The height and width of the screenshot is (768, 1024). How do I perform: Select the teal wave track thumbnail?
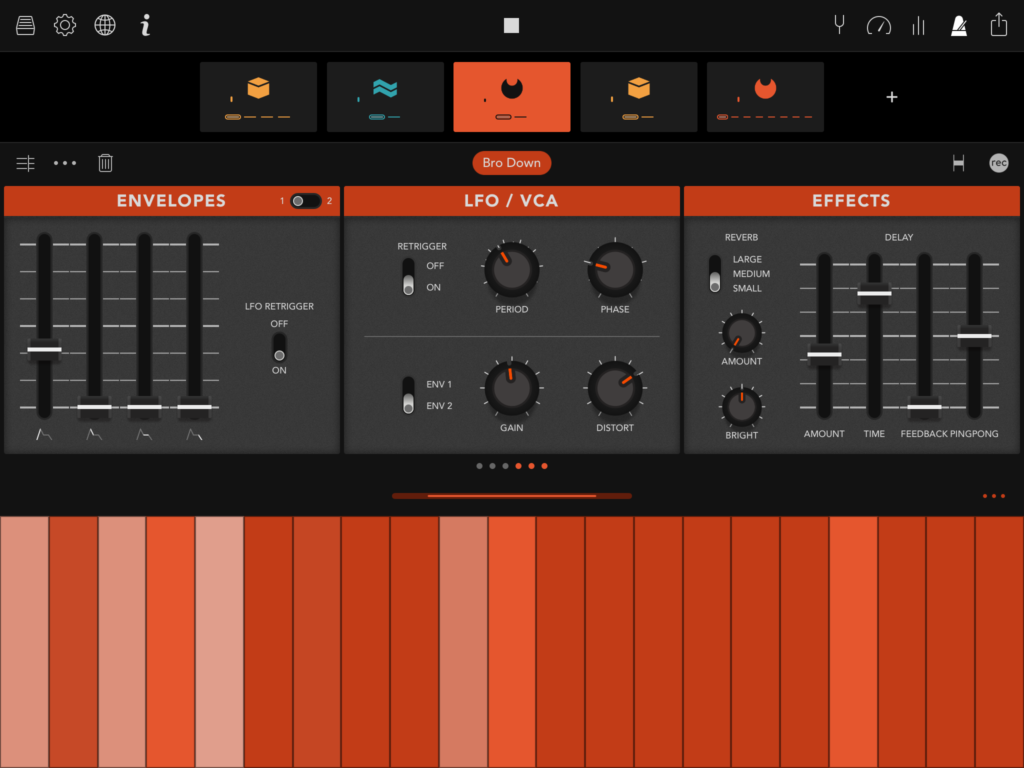pos(385,97)
